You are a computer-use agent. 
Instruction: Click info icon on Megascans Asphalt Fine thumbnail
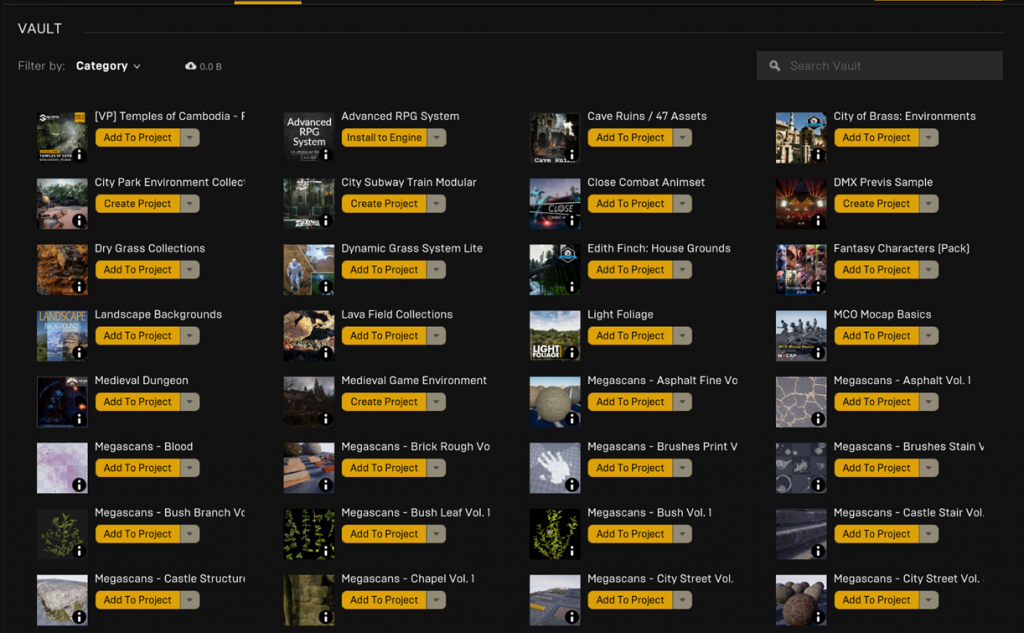pos(571,419)
